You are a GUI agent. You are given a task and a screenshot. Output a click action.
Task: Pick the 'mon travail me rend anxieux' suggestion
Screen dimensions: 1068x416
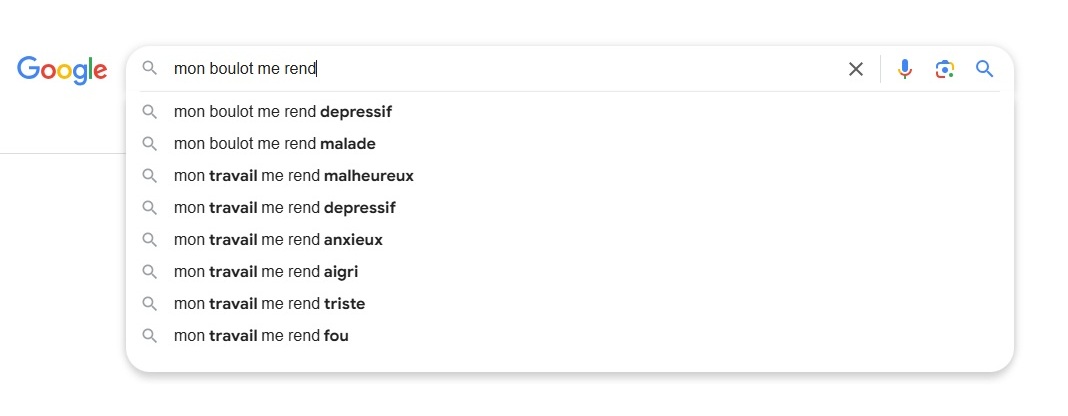[278, 240]
